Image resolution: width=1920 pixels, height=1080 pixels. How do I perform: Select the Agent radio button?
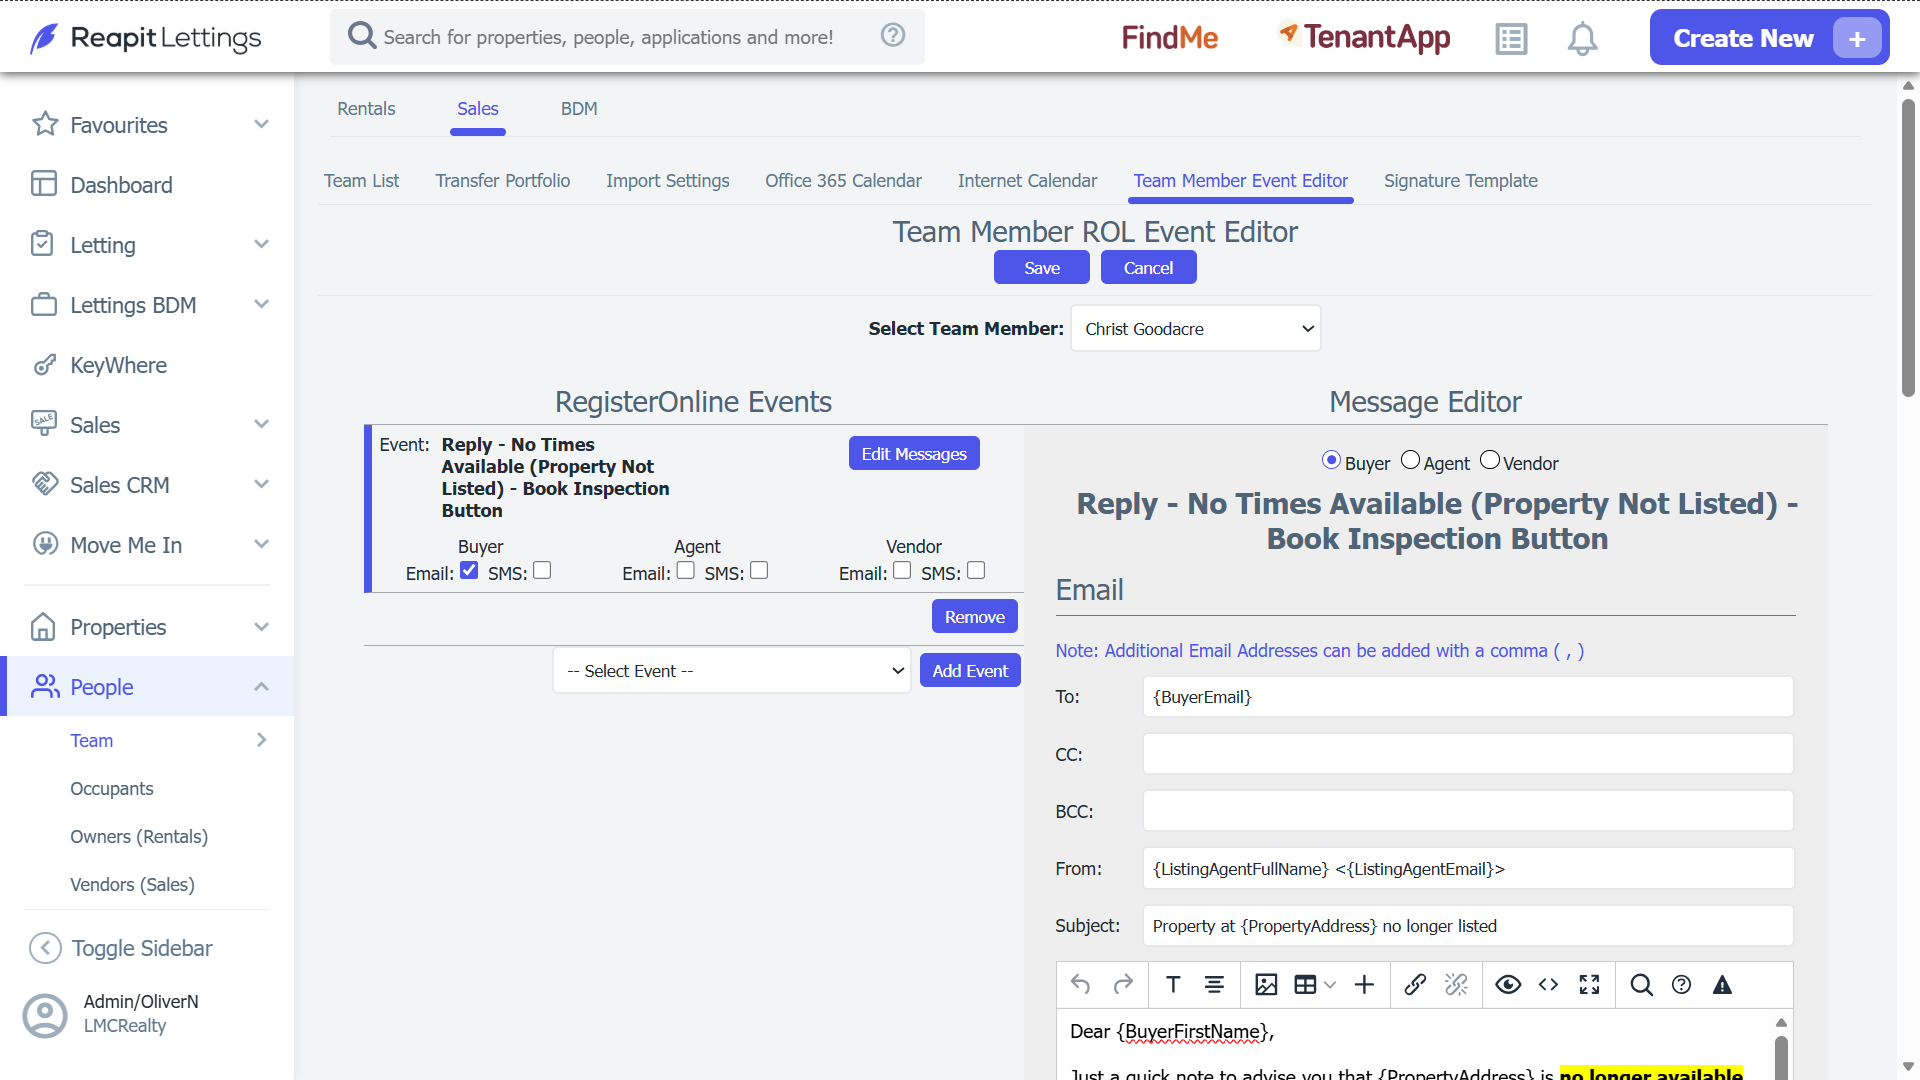coord(1410,460)
